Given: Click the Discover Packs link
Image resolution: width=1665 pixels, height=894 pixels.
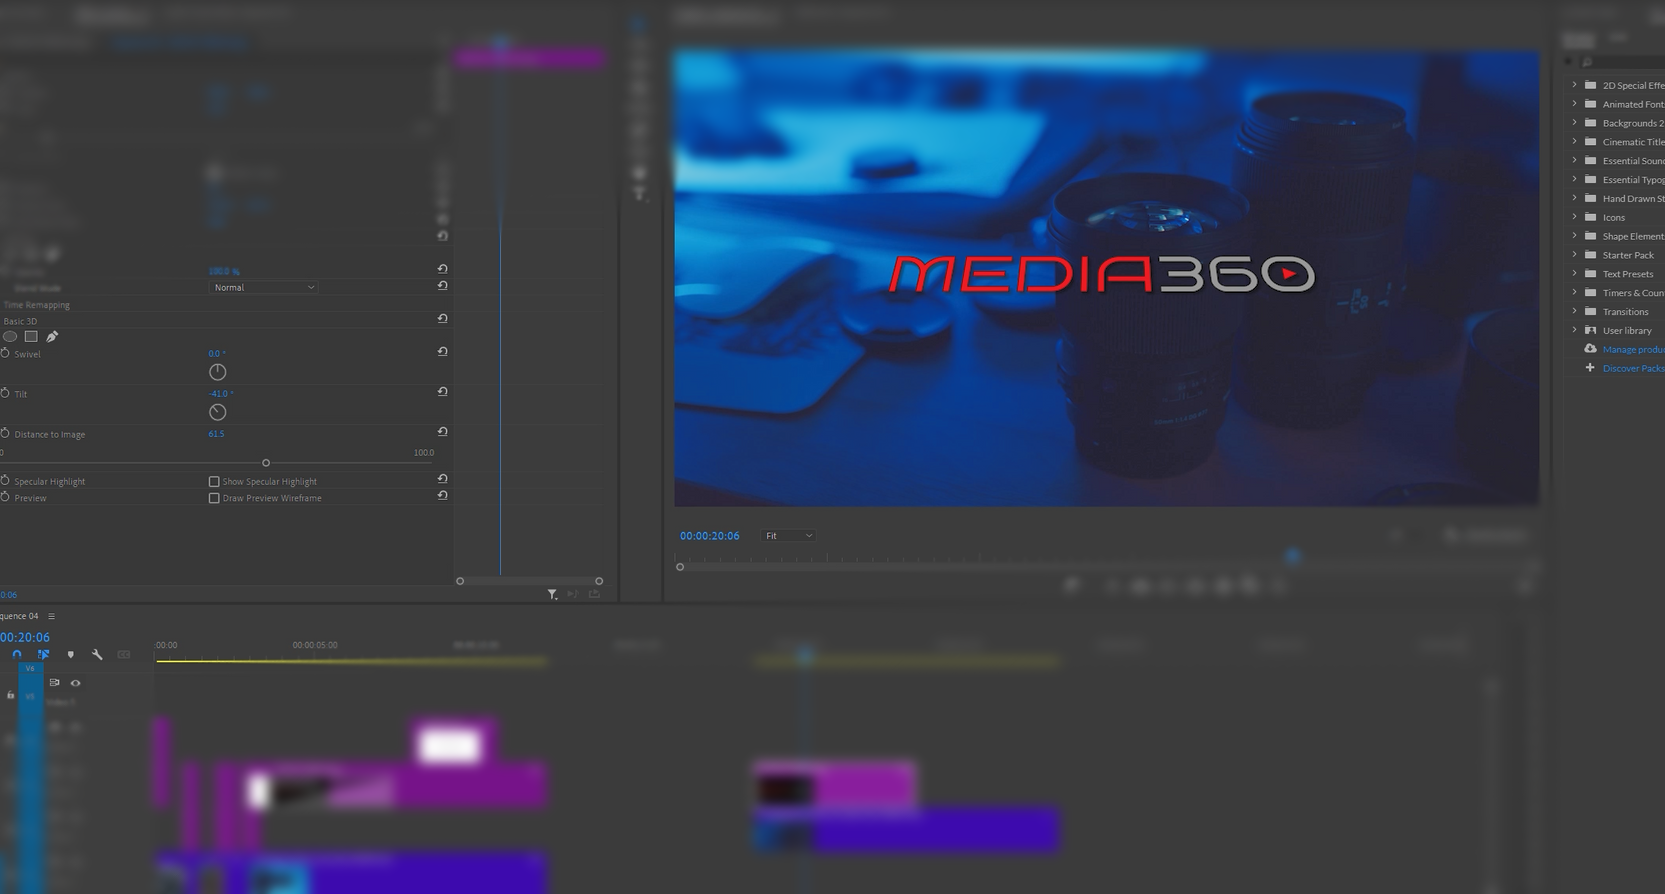Looking at the screenshot, I should (x=1633, y=368).
